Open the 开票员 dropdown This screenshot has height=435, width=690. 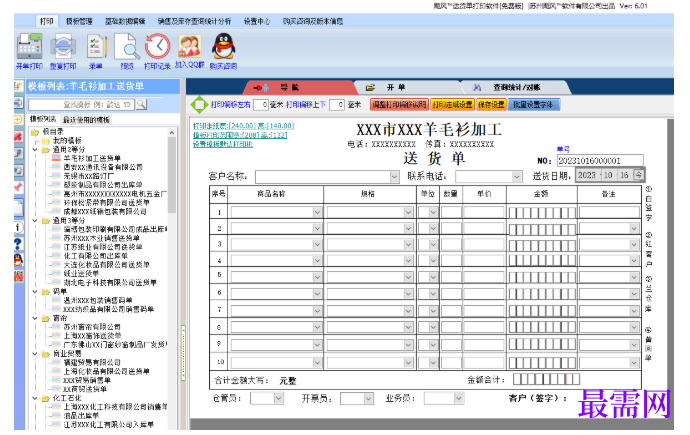368,398
